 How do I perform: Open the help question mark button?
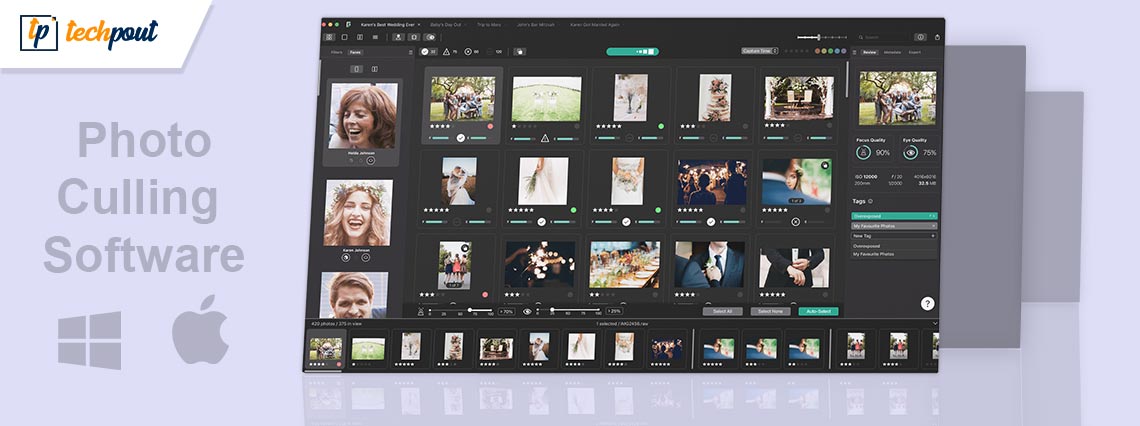point(928,304)
